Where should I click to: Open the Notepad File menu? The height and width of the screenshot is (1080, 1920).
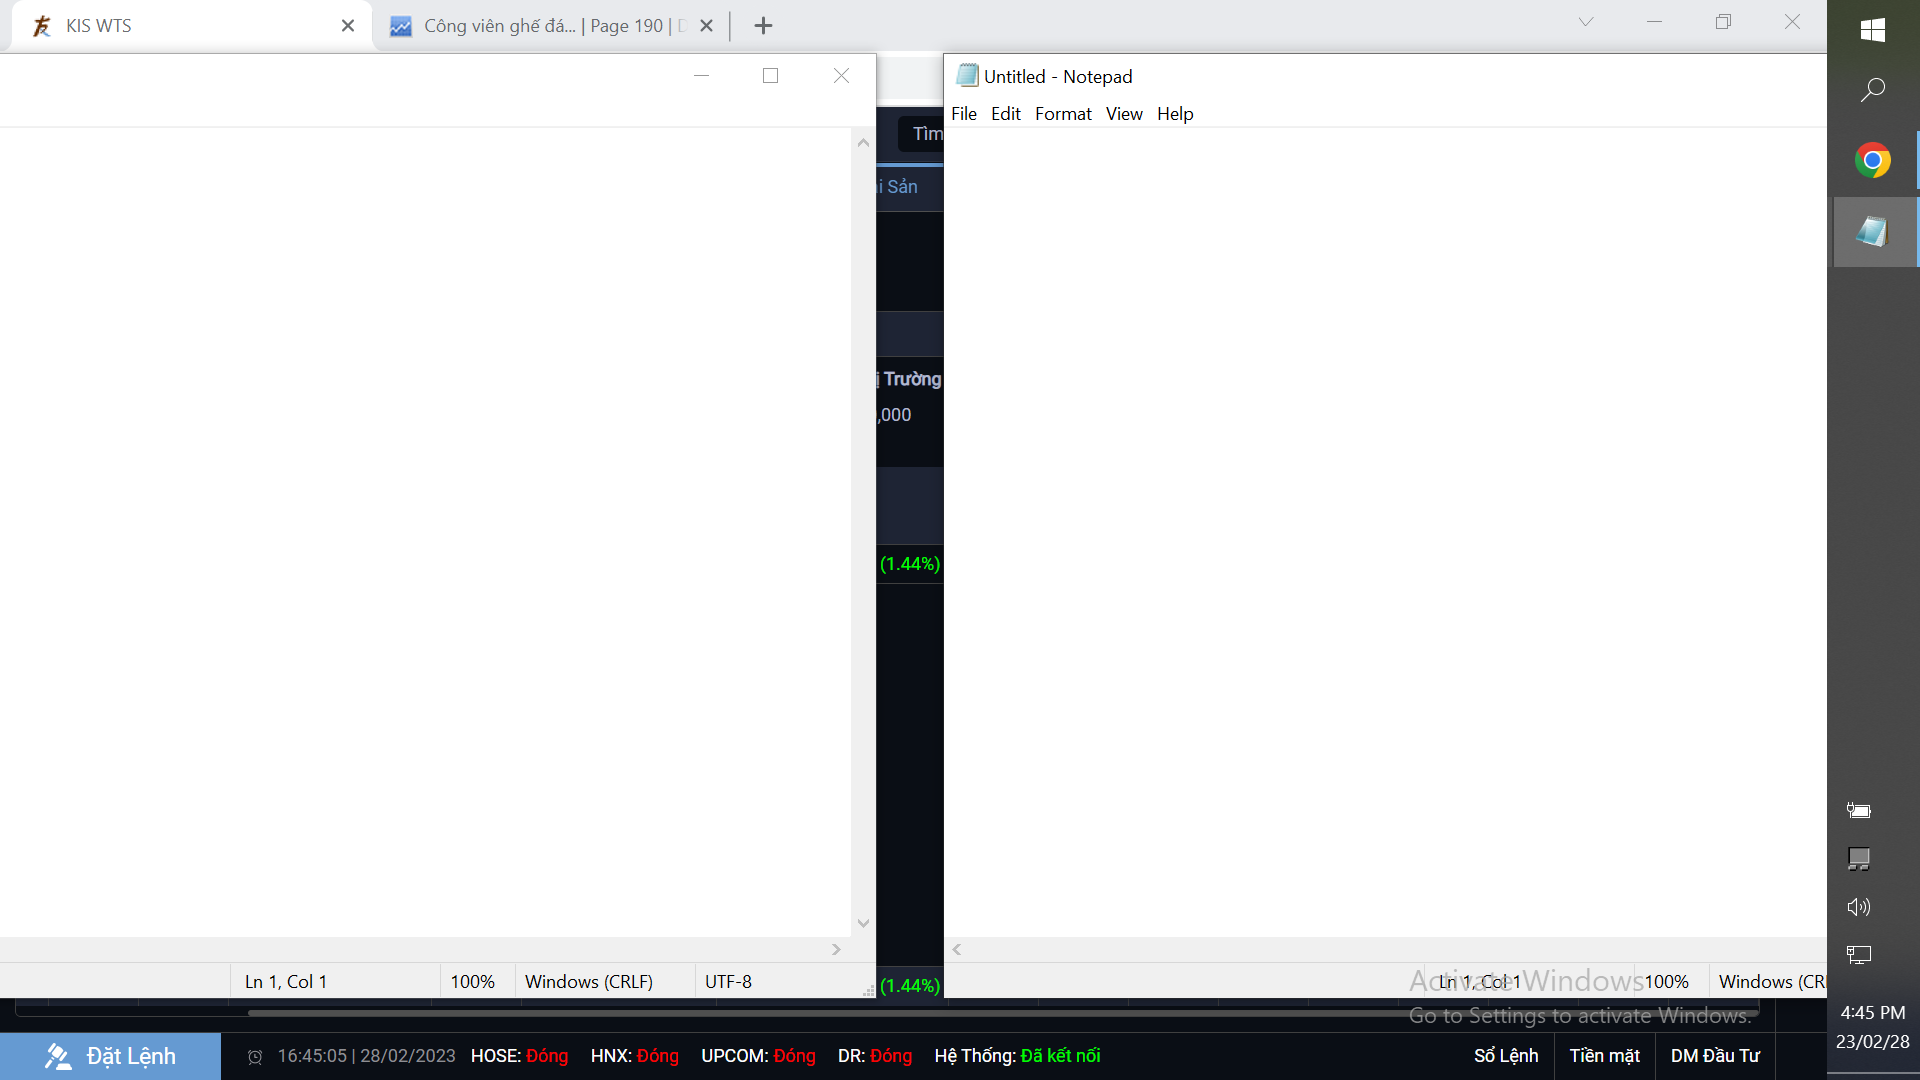pyautogui.click(x=963, y=114)
